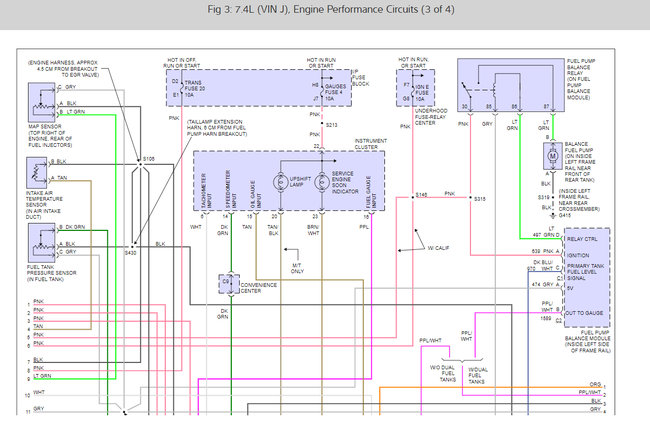The width and height of the screenshot is (650, 429).
Task: Click the WHT wire label at pin 10
Action: point(39,392)
